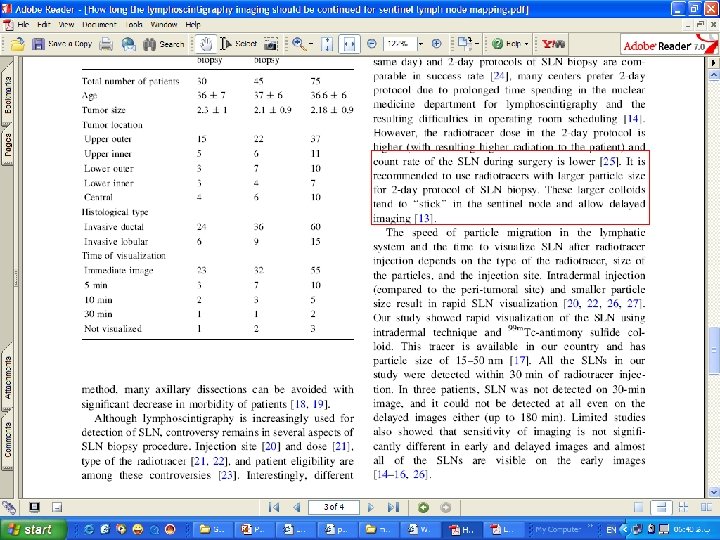Open the zoom percentage dropdown
The image size is (720, 540).
click(x=420, y=44)
